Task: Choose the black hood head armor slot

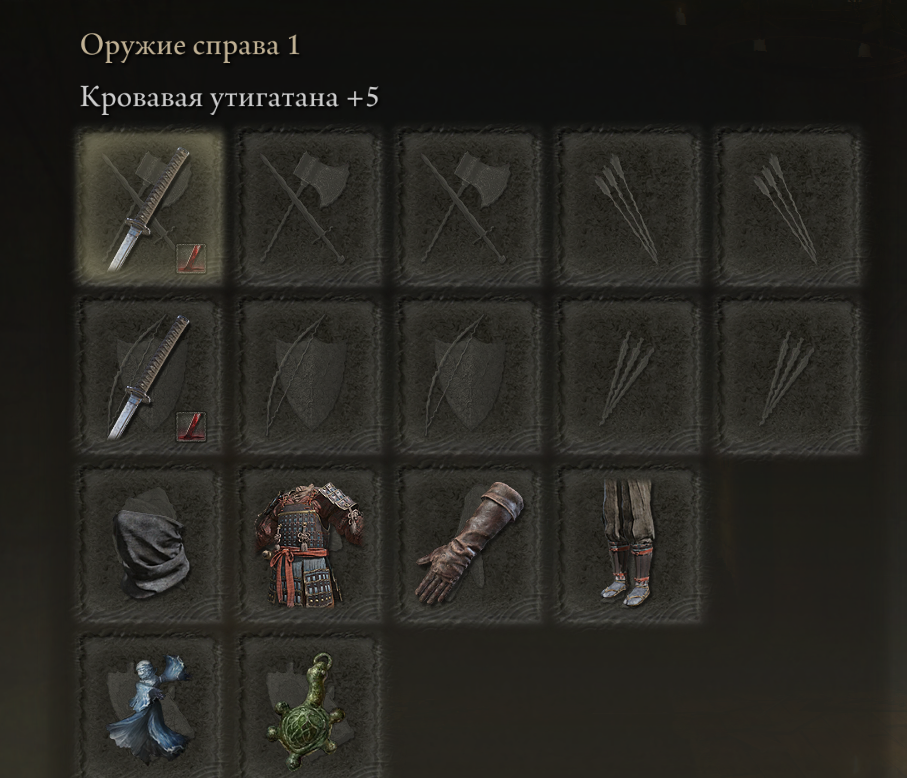Action: coord(150,544)
